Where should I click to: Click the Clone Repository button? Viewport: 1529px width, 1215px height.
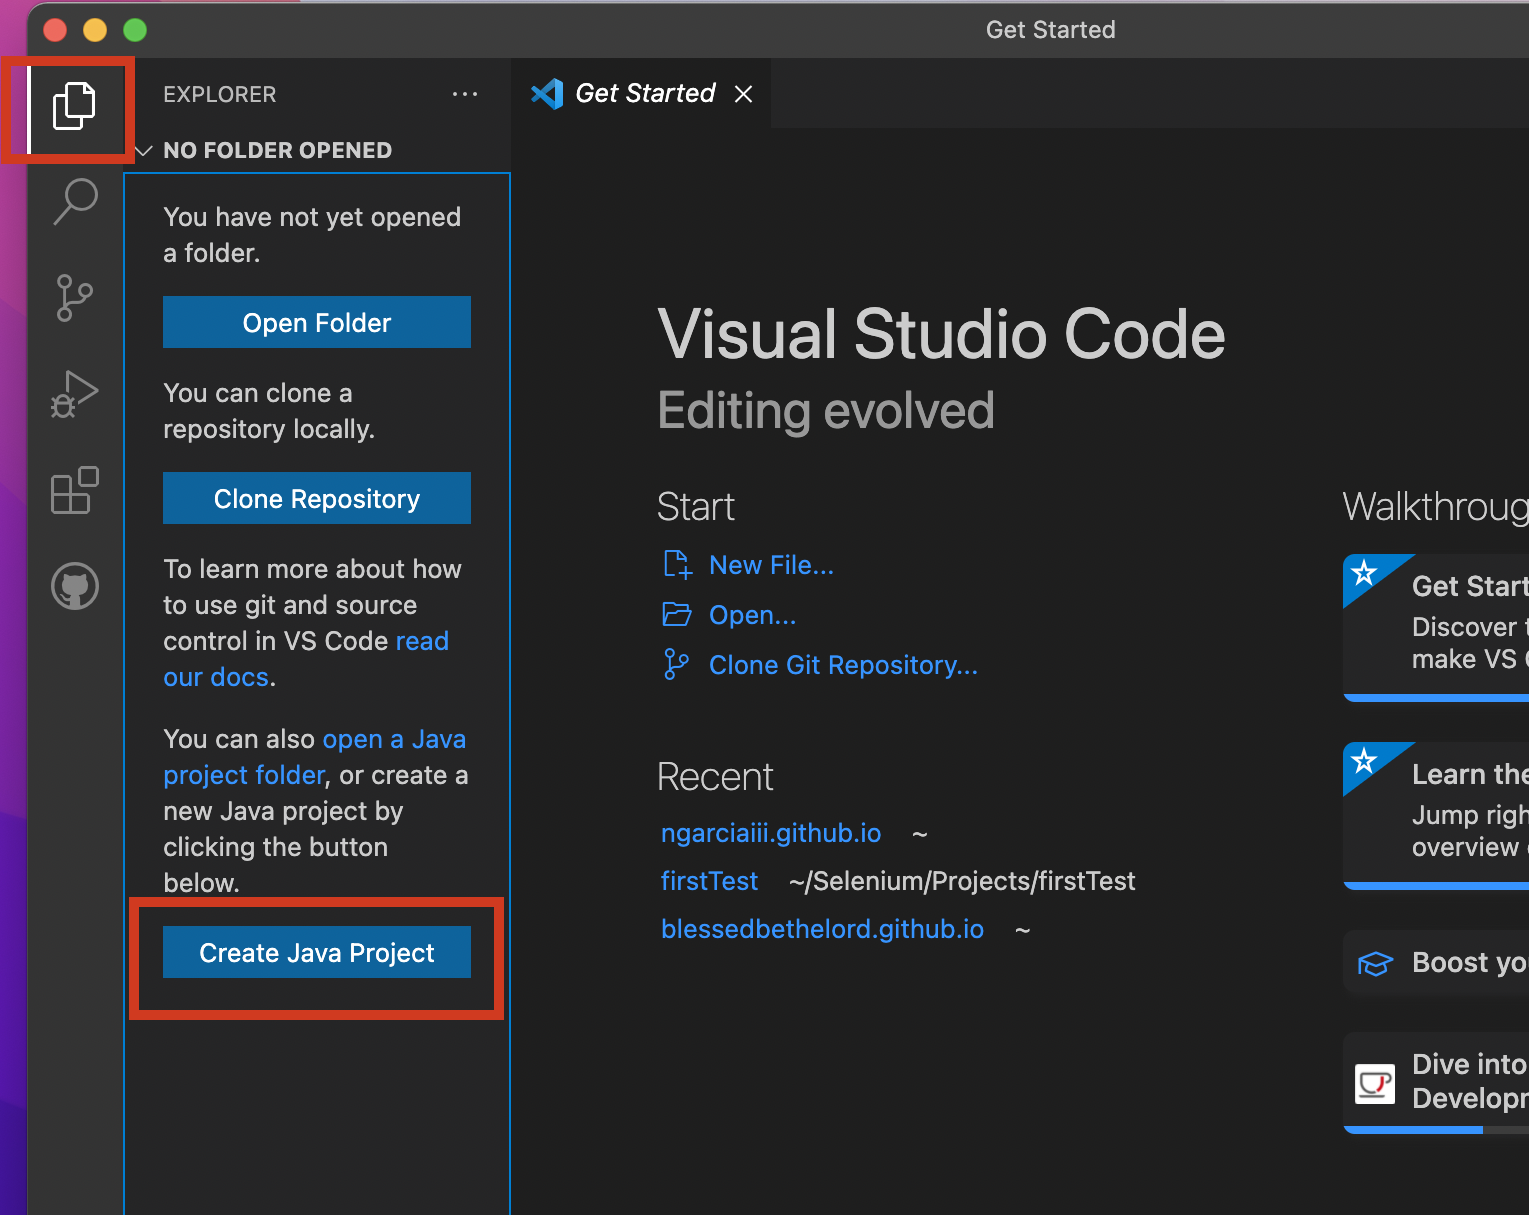pos(316,498)
